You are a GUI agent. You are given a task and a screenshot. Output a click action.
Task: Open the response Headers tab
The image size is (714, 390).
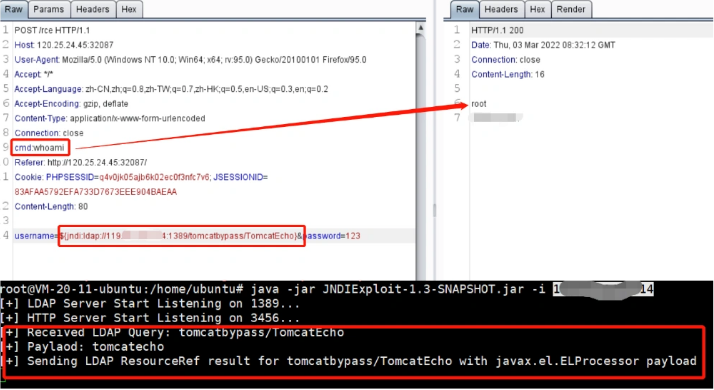point(501,9)
